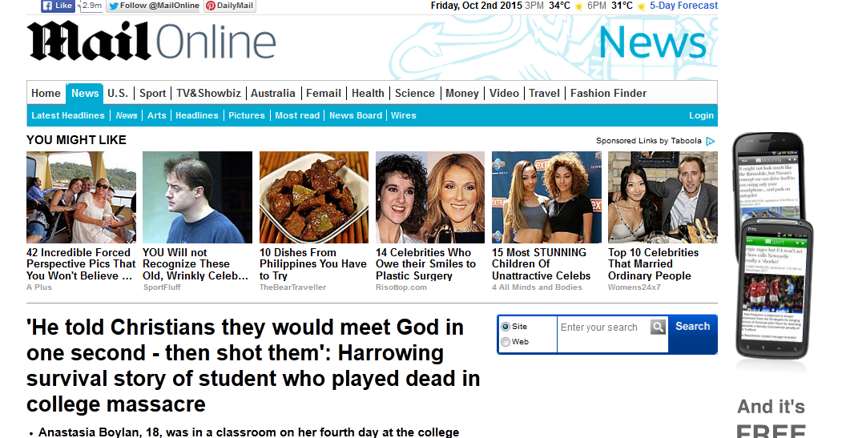Image resolution: width=850 pixels, height=438 pixels.
Task: Open the Latest Headlines subsection
Action: click(68, 115)
